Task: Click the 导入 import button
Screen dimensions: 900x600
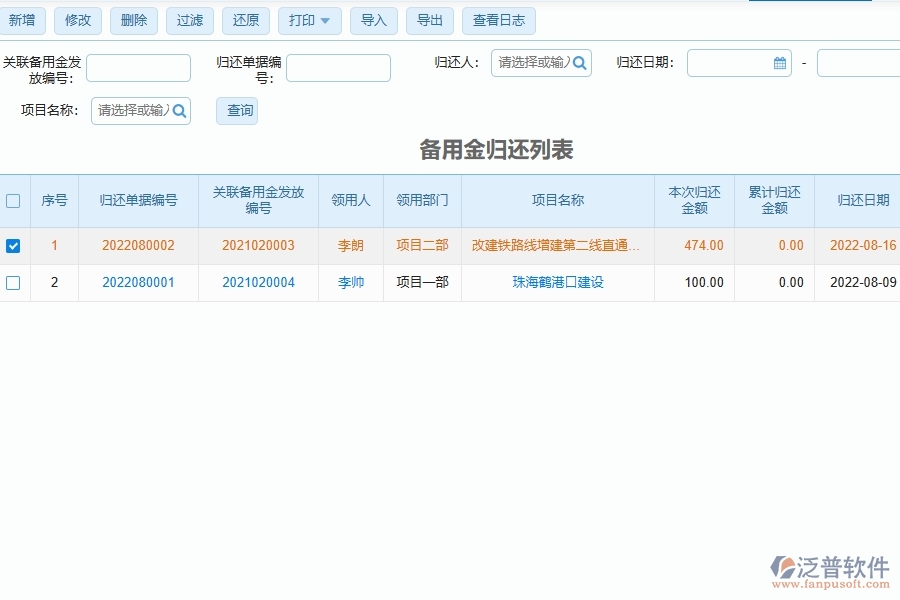Action: [x=373, y=19]
